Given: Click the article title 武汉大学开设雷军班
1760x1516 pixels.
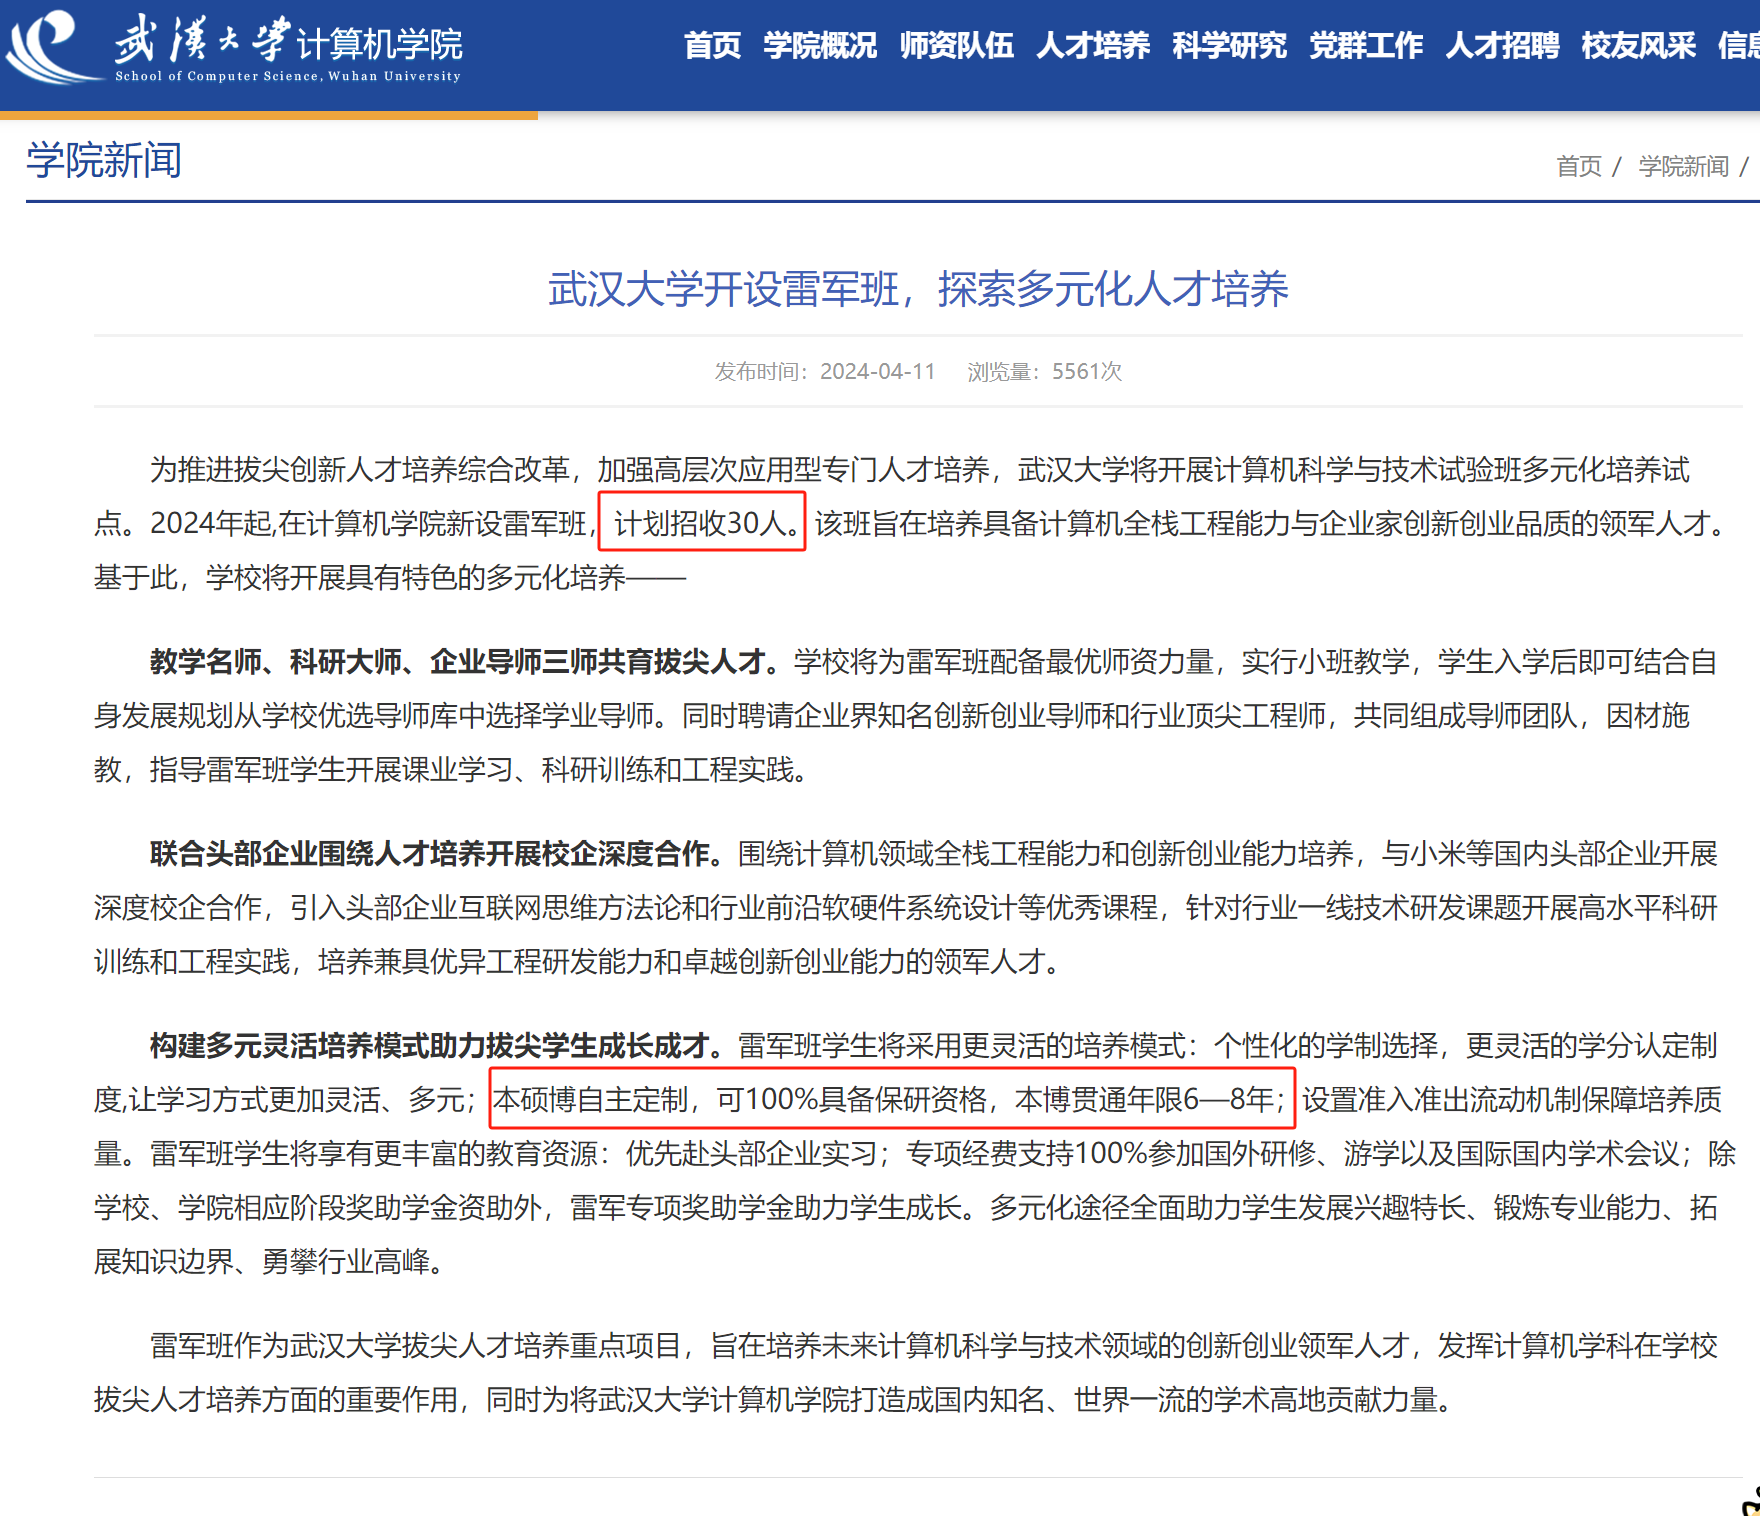Looking at the screenshot, I should [x=917, y=290].
